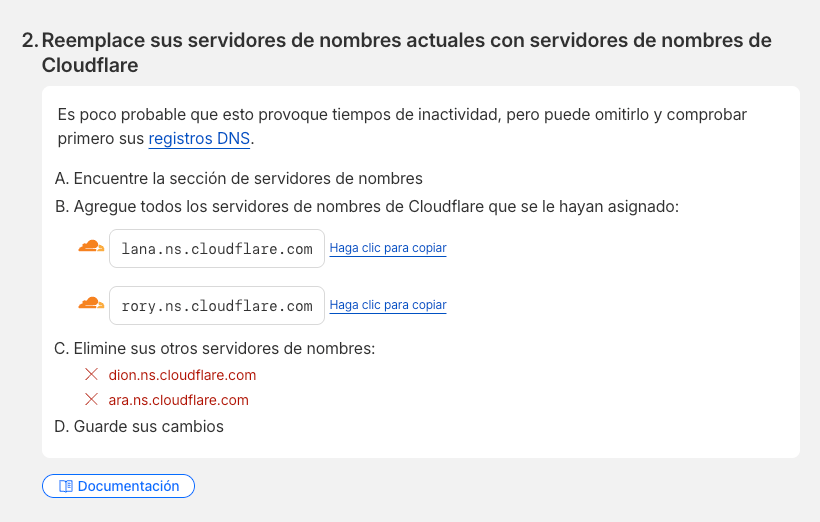The height and width of the screenshot is (522, 820).
Task: Click the red X beside ara.ns.cloudflare.com
Action: (91, 400)
